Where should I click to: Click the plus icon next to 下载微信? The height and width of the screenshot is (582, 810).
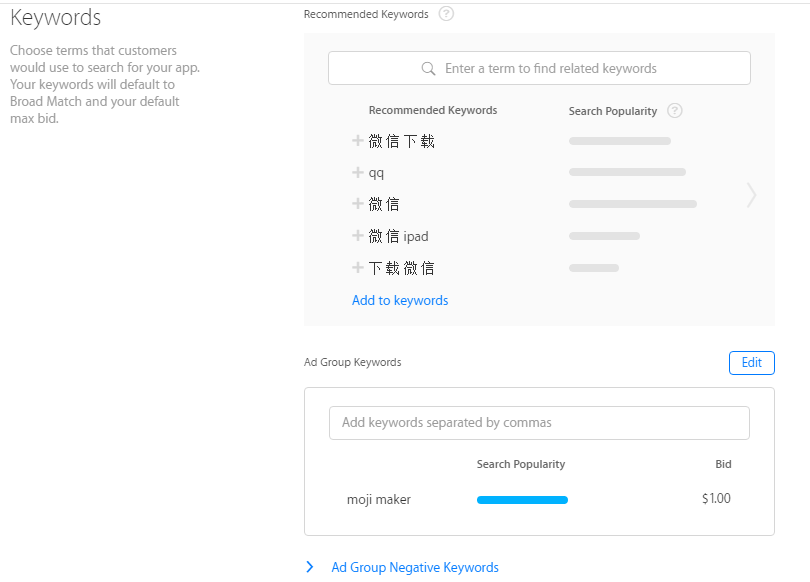(x=357, y=268)
